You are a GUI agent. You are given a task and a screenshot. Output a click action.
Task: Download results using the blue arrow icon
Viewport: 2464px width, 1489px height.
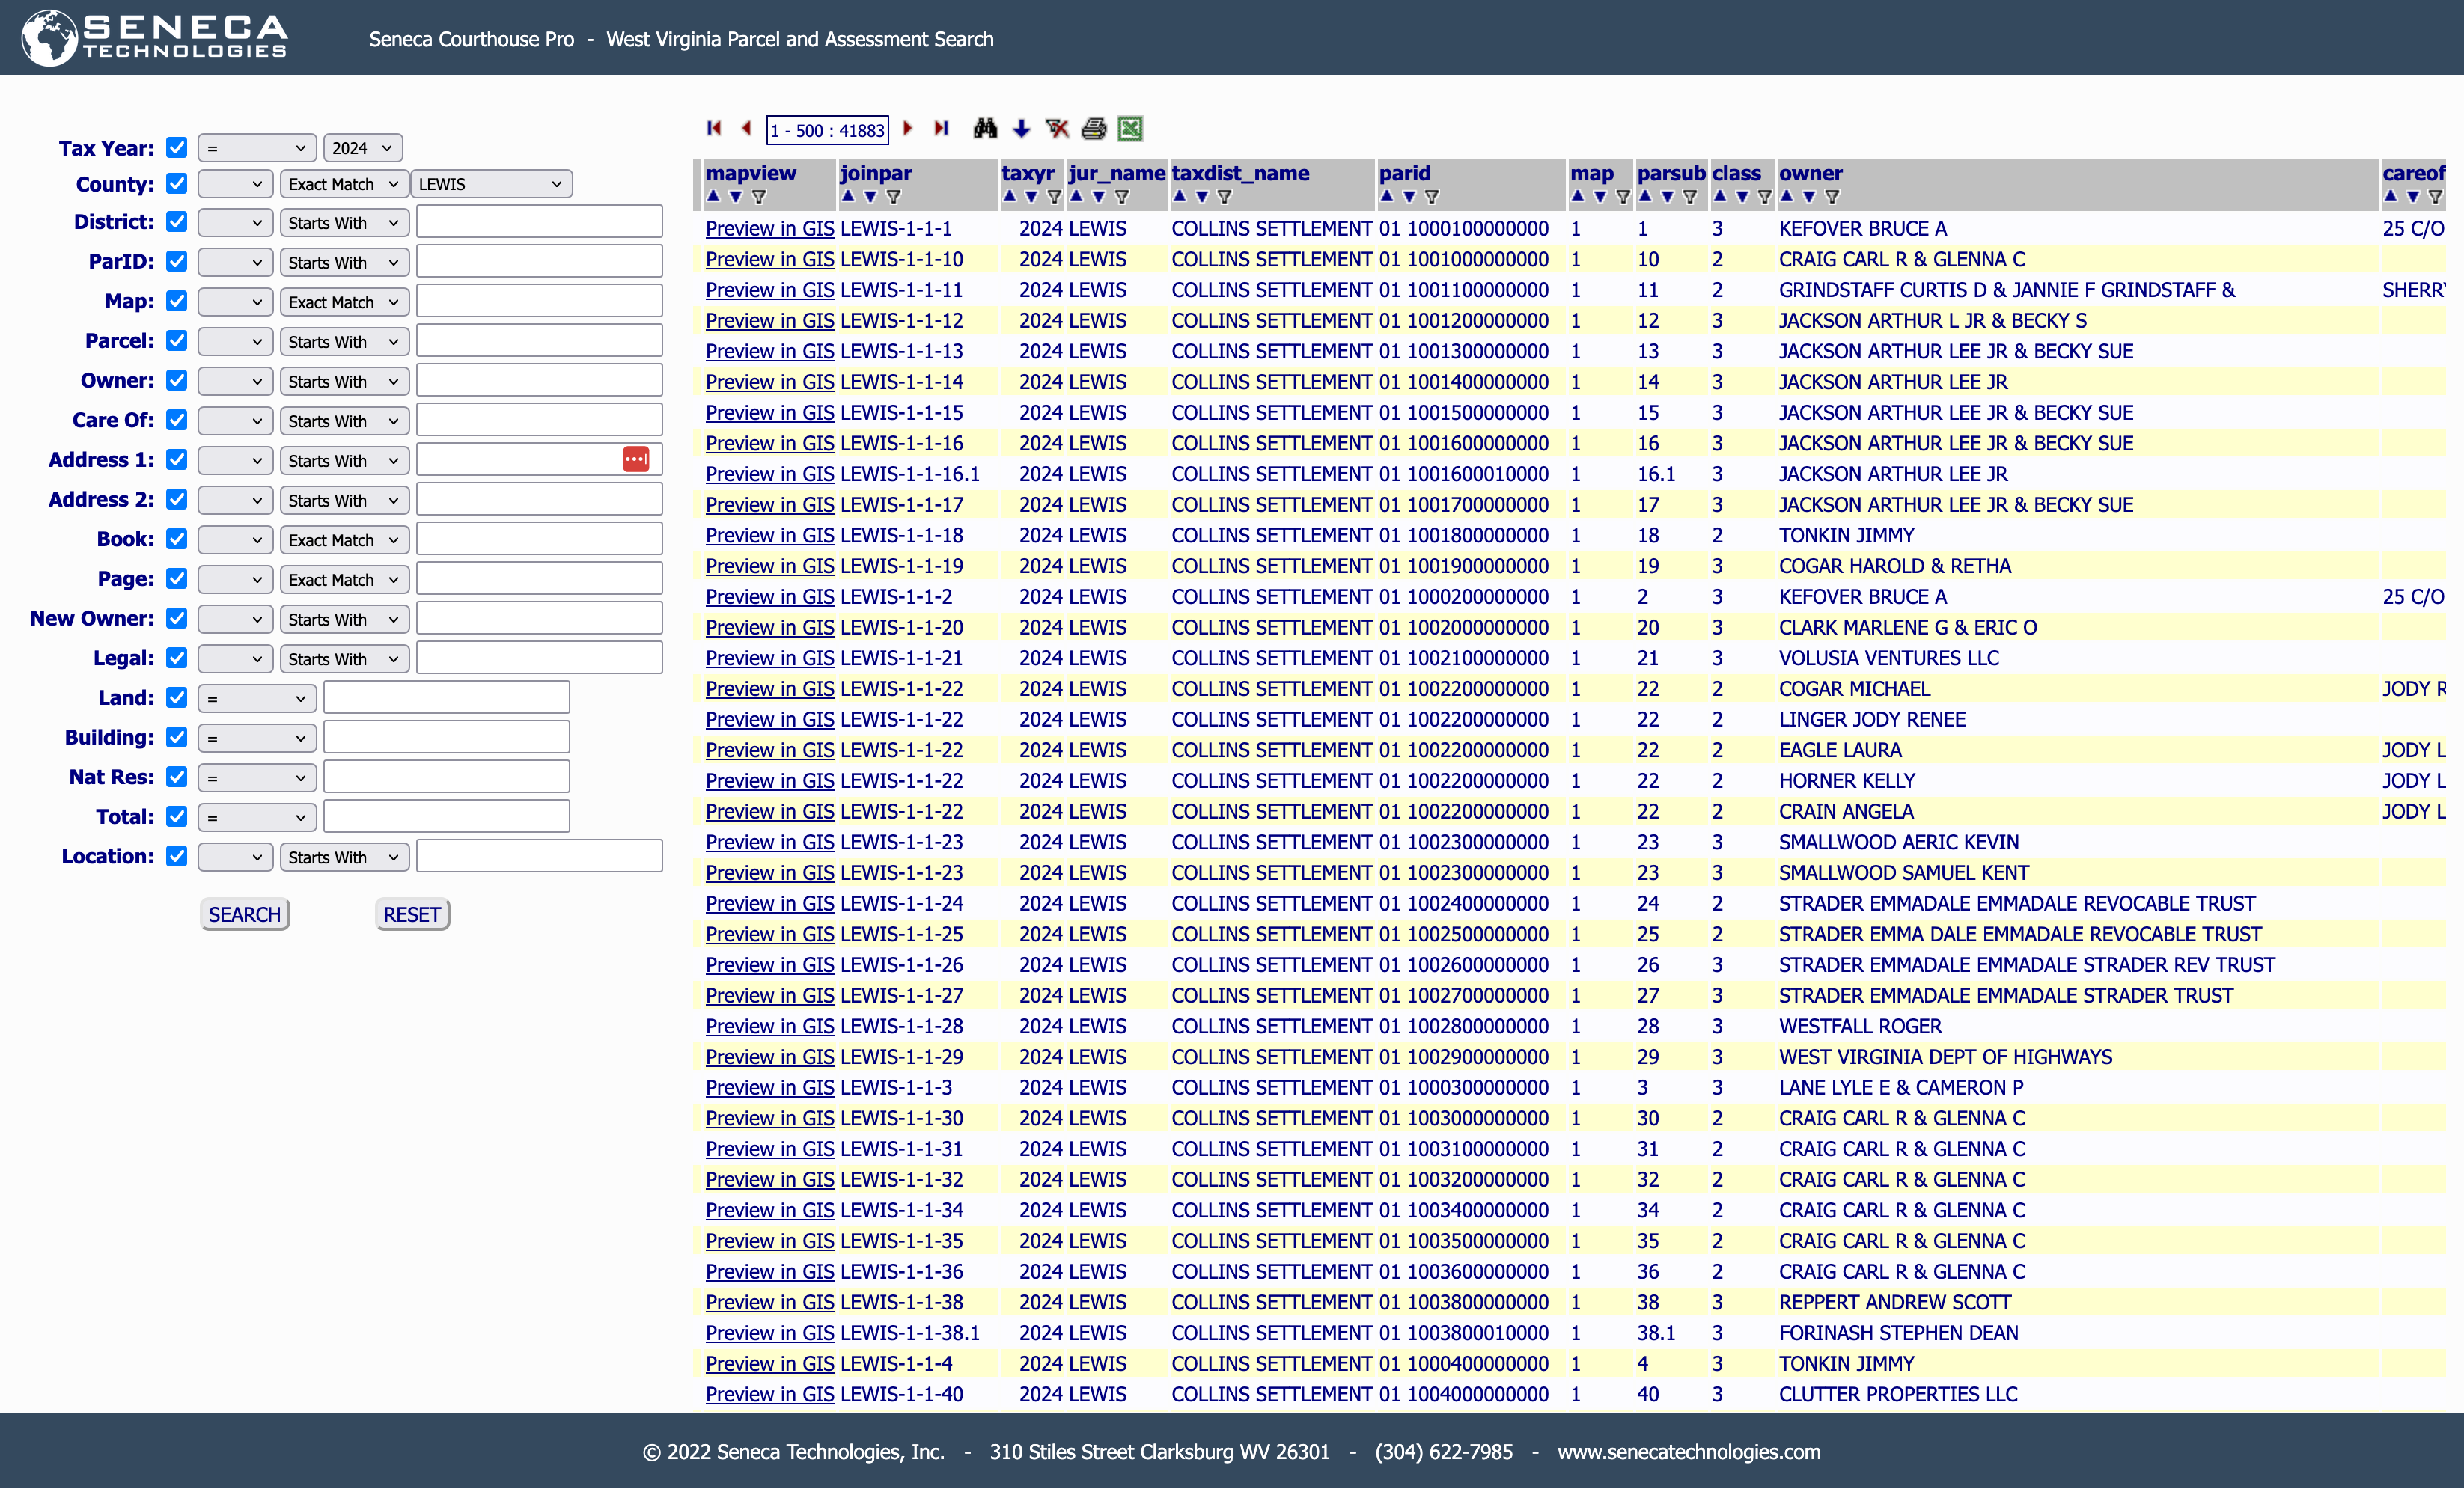tap(1021, 128)
